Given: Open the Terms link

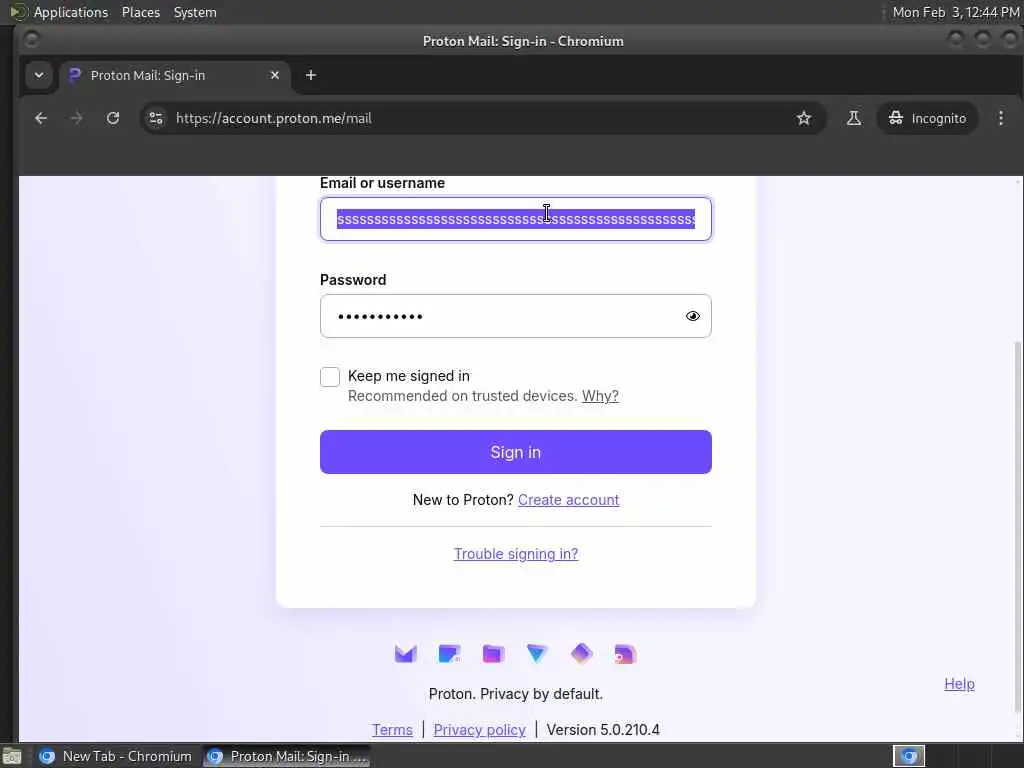Looking at the screenshot, I should pyautogui.click(x=392, y=729).
